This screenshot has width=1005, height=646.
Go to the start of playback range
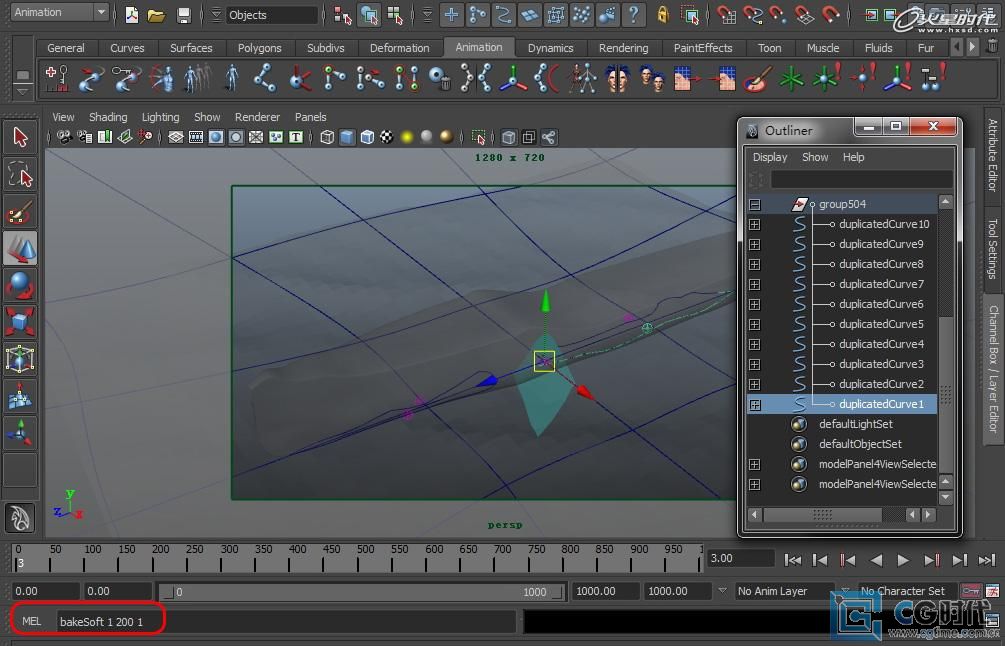[x=792, y=560]
